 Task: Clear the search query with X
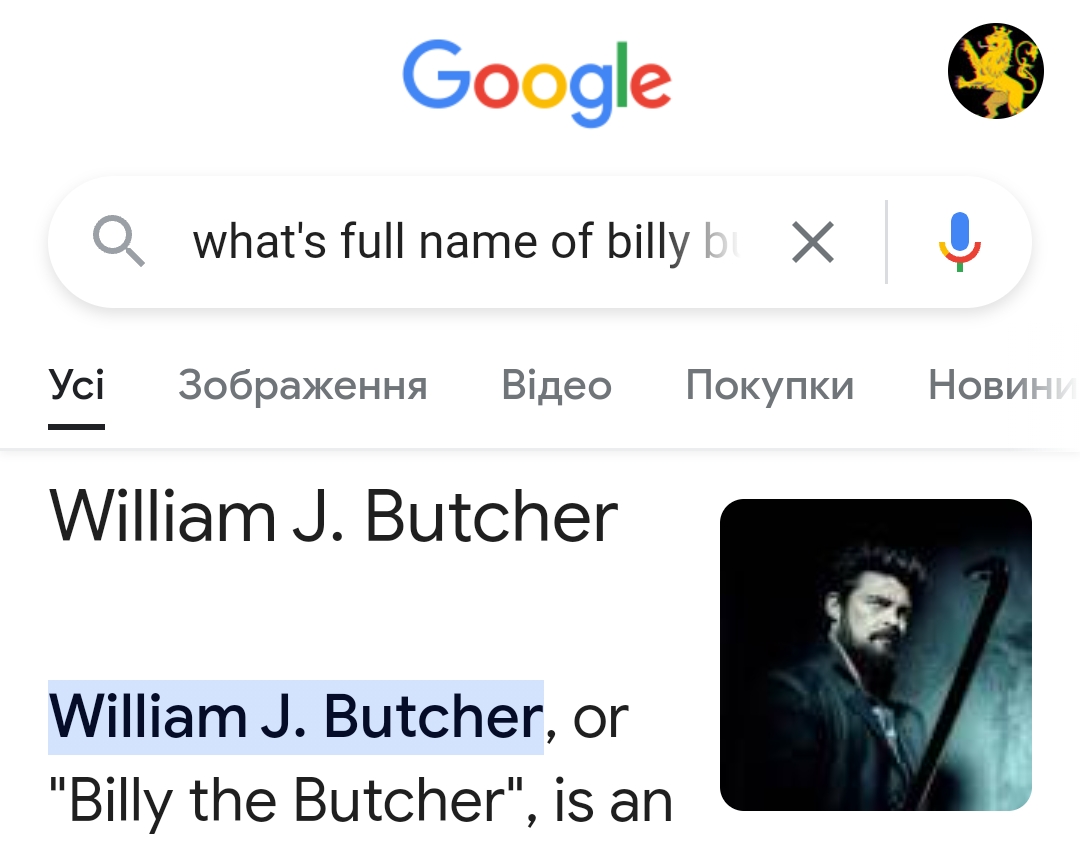[x=812, y=242]
